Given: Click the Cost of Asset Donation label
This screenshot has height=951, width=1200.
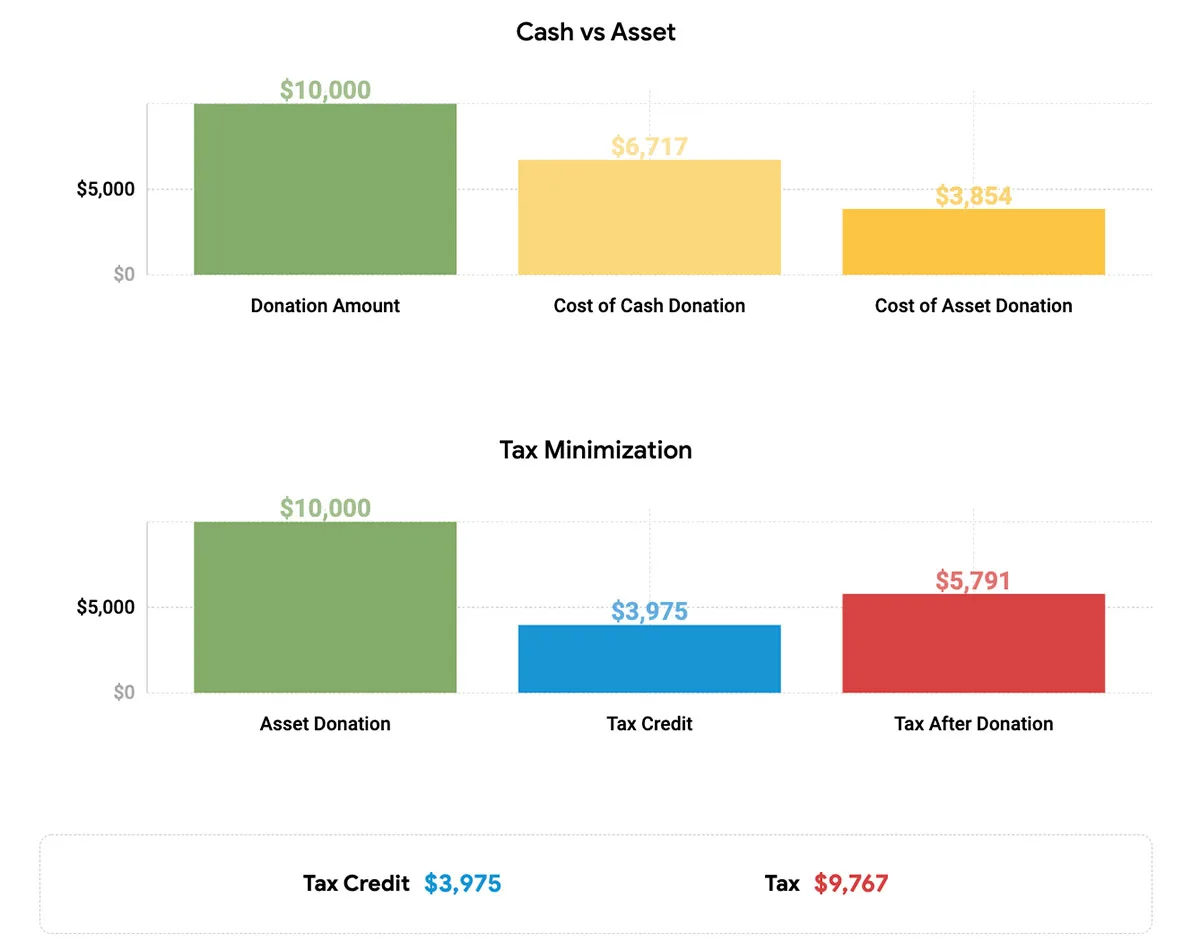Looking at the screenshot, I should point(973,306).
